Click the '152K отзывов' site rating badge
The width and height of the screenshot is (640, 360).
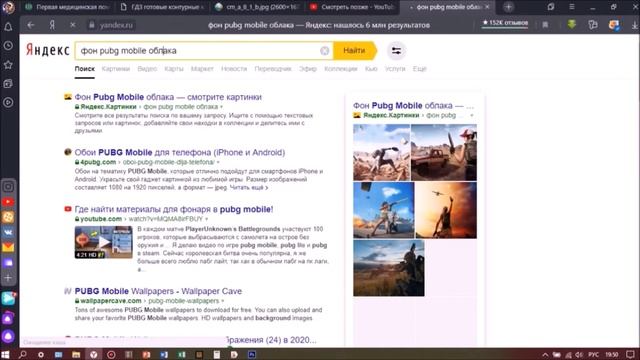505,23
